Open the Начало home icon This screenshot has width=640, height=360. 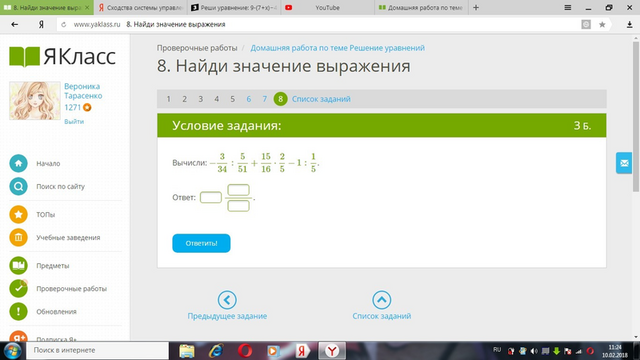[18, 163]
